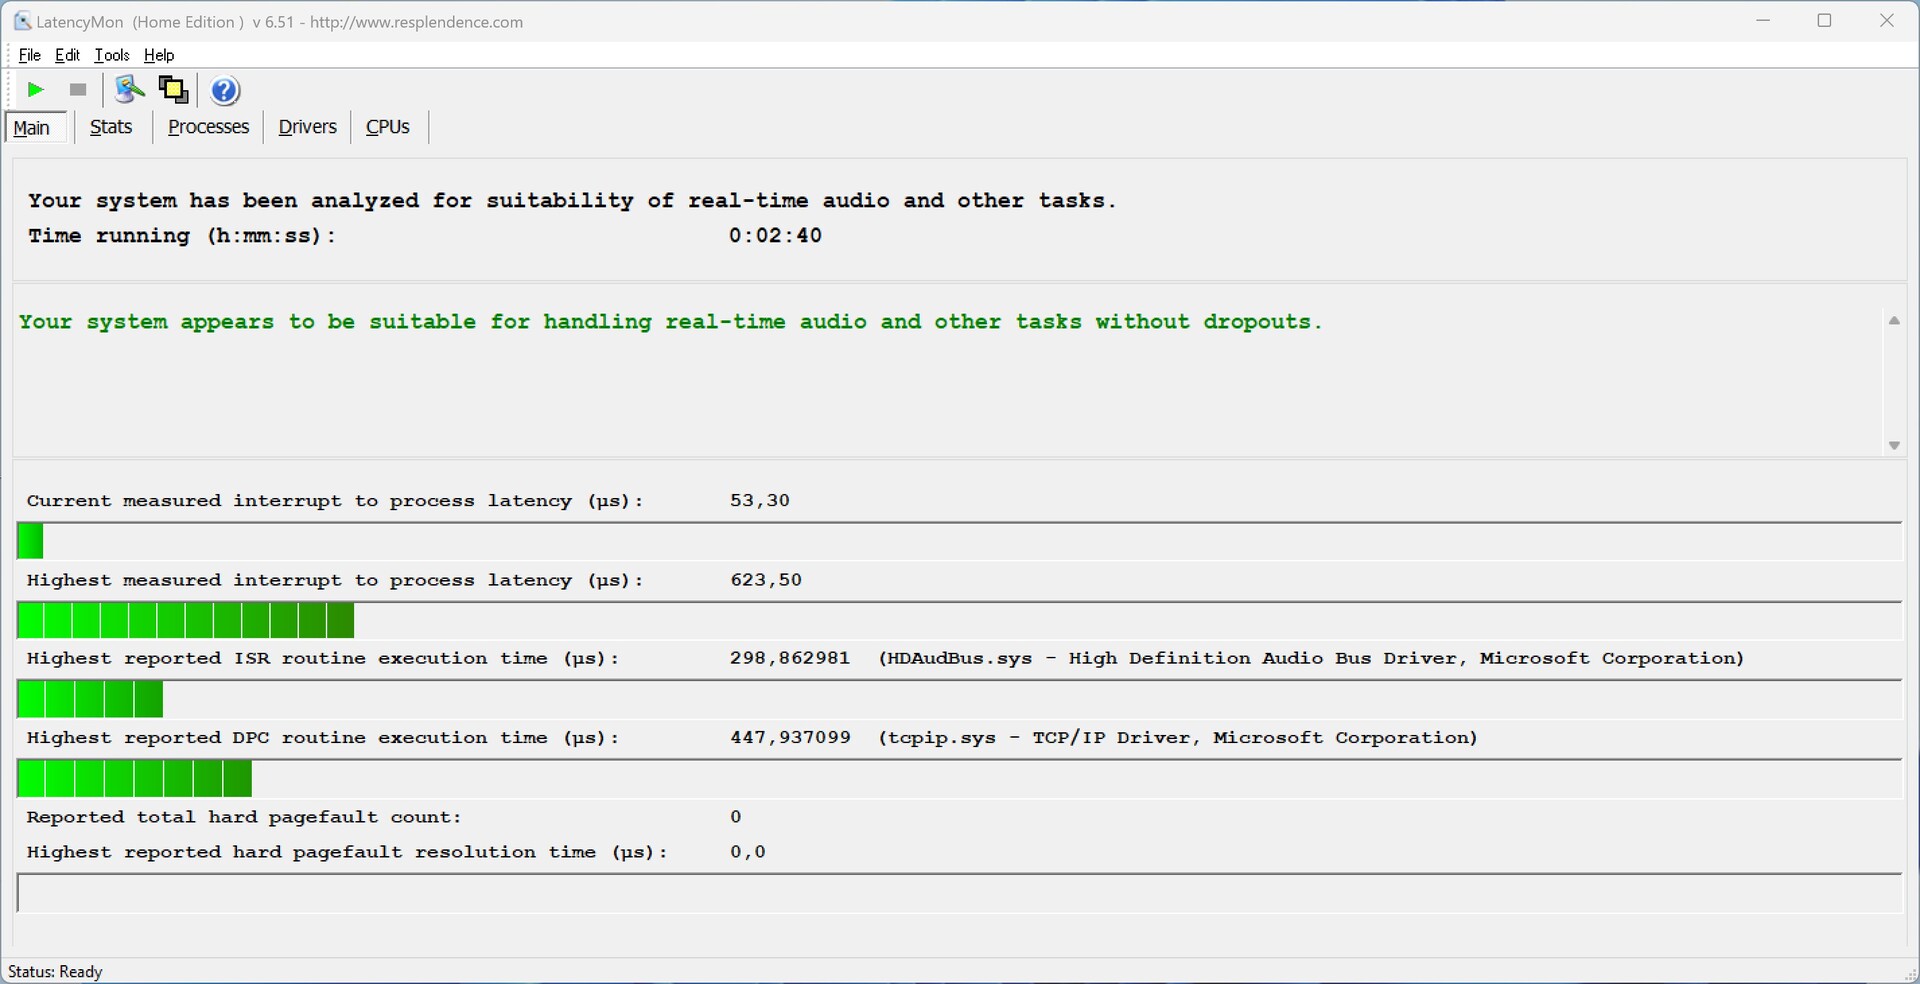Click the LatencyMon title bar app icon
Viewport: 1920px width, 984px height.
tap(22, 21)
